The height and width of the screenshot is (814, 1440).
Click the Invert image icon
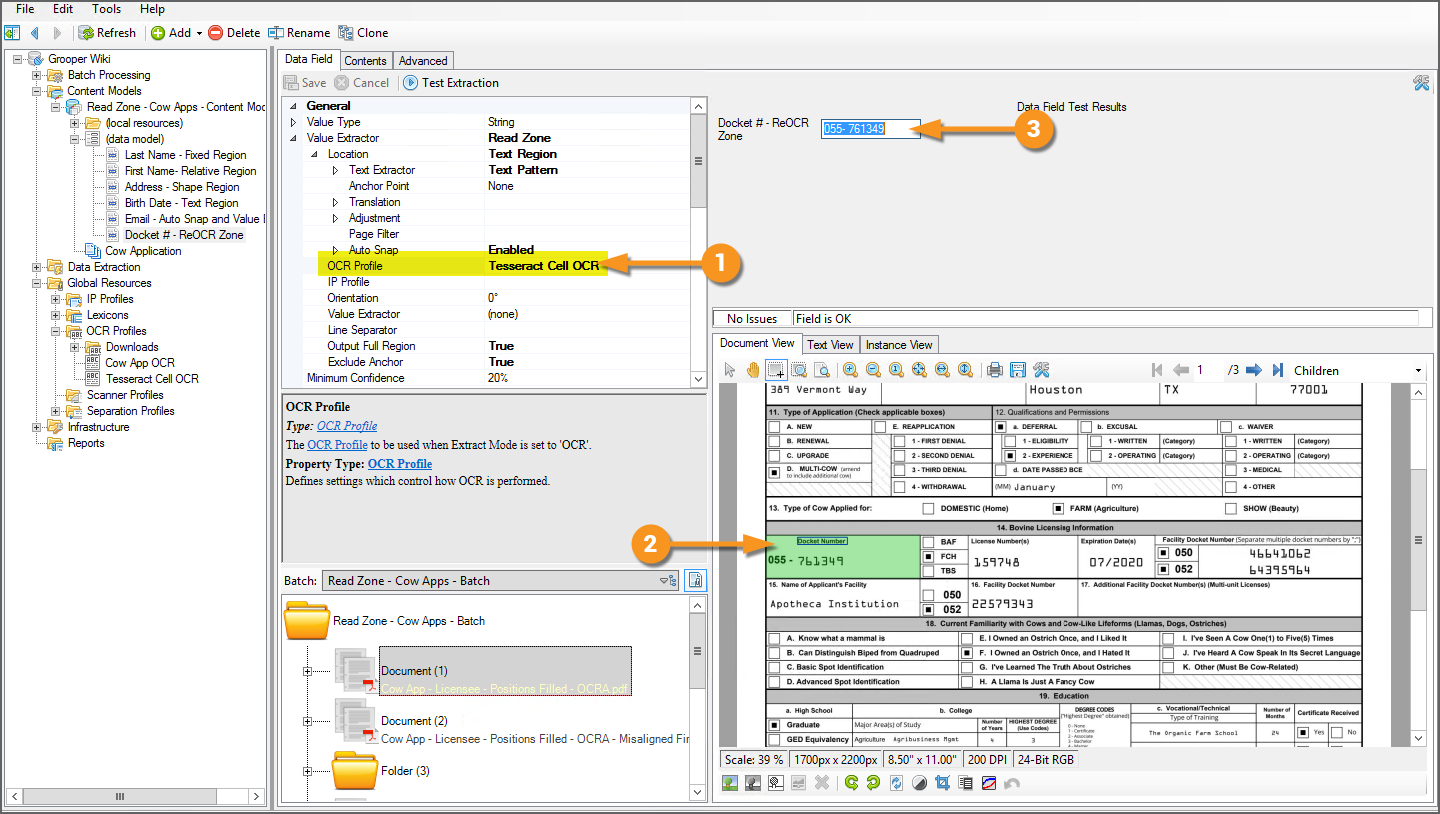[919, 783]
